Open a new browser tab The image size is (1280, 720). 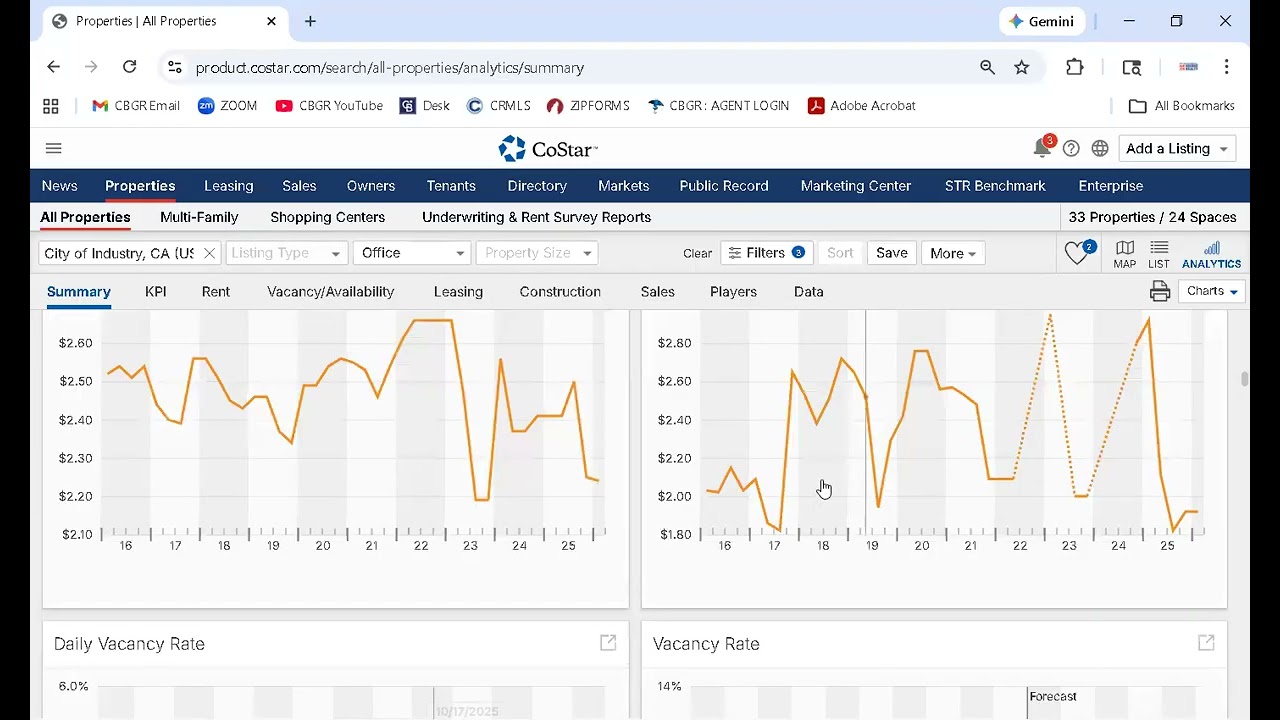coord(310,21)
